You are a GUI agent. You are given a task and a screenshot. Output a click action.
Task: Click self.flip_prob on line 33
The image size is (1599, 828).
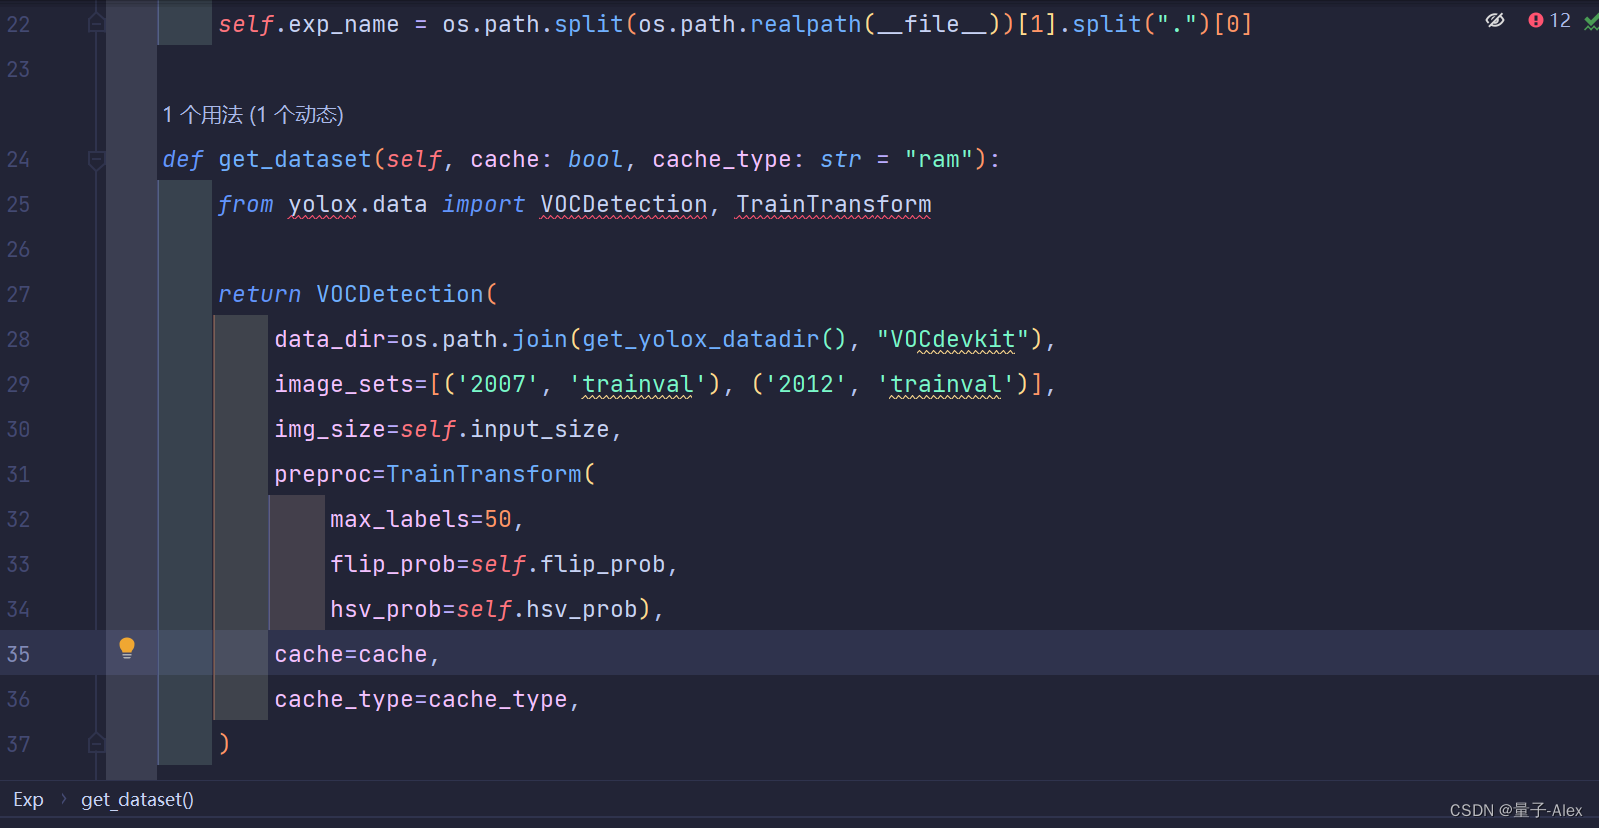(568, 564)
